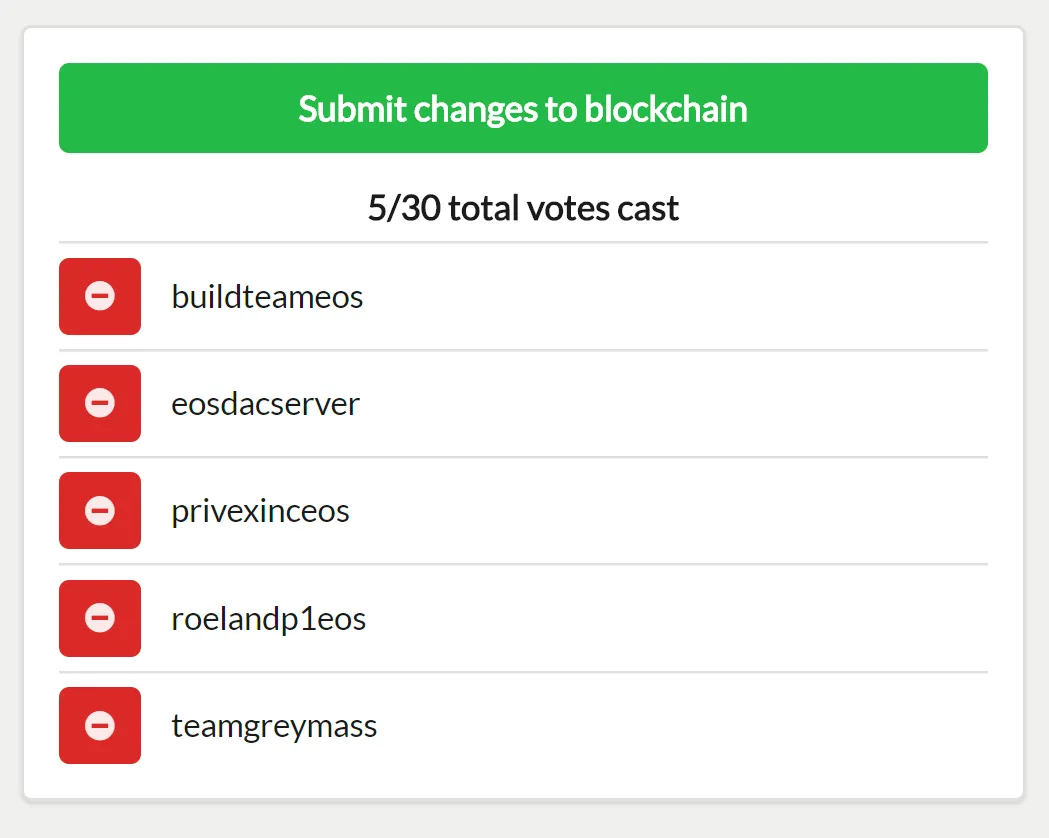Select the teamgreymass producer name
The height and width of the screenshot is (838, 1049).
point(274,727)
